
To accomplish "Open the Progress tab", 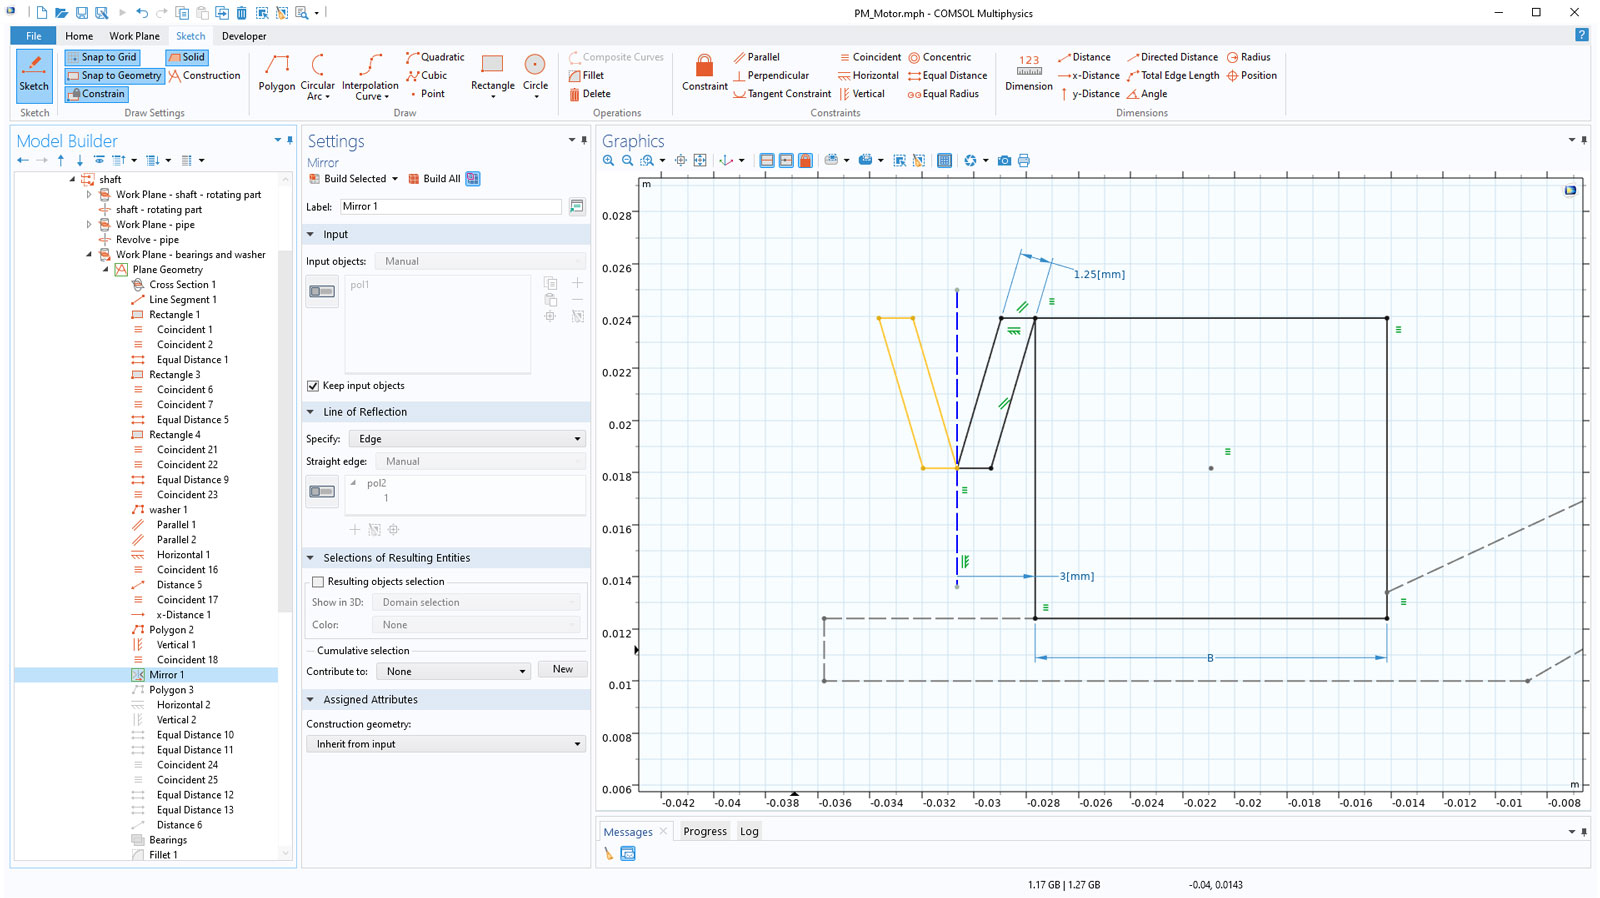I will click(x=705, y=831).
